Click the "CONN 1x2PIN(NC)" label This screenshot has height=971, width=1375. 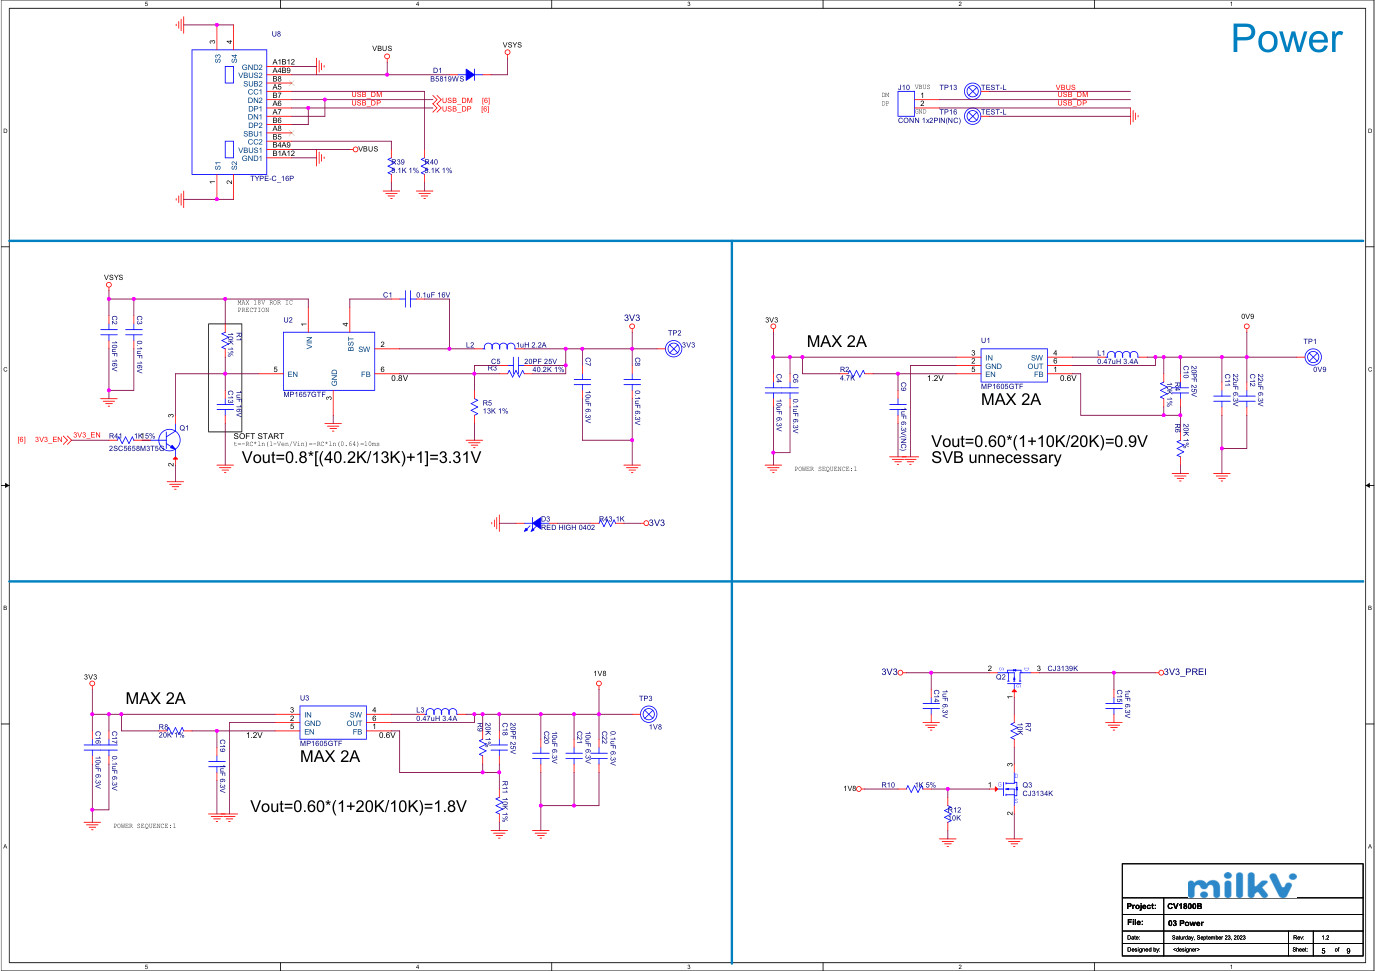tap(929, 120)
